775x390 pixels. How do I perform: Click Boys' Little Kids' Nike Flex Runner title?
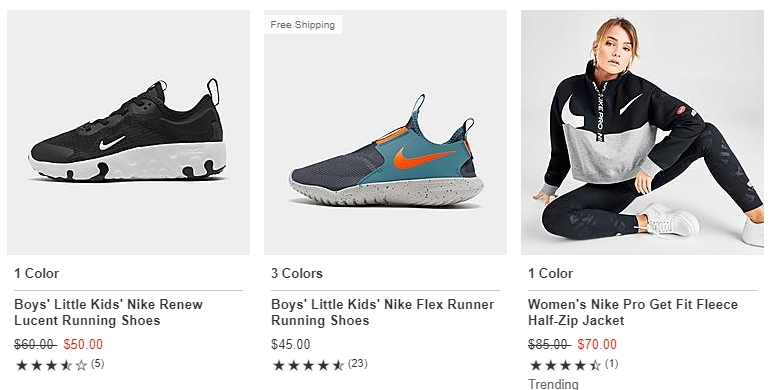click(383, 312)
